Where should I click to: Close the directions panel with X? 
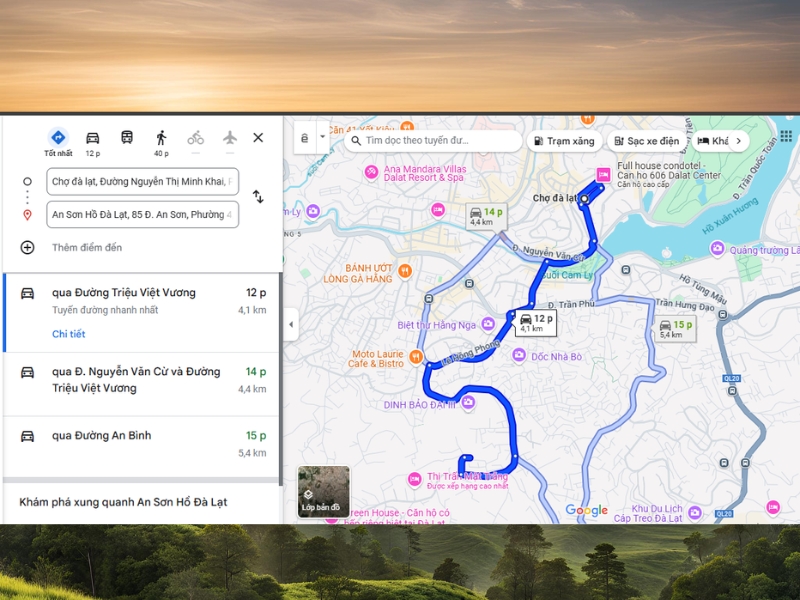coord(258,138)
